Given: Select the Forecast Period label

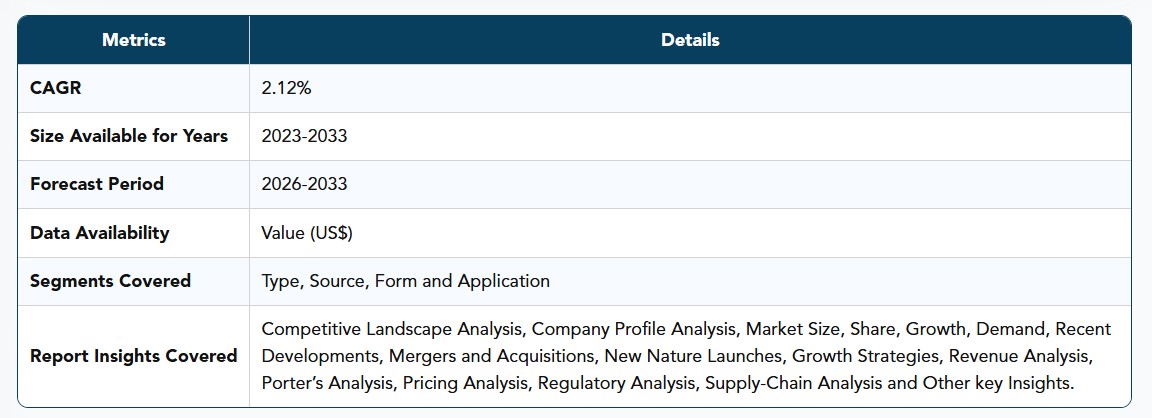Looking at the screenshot, I should tap(97, 184).
